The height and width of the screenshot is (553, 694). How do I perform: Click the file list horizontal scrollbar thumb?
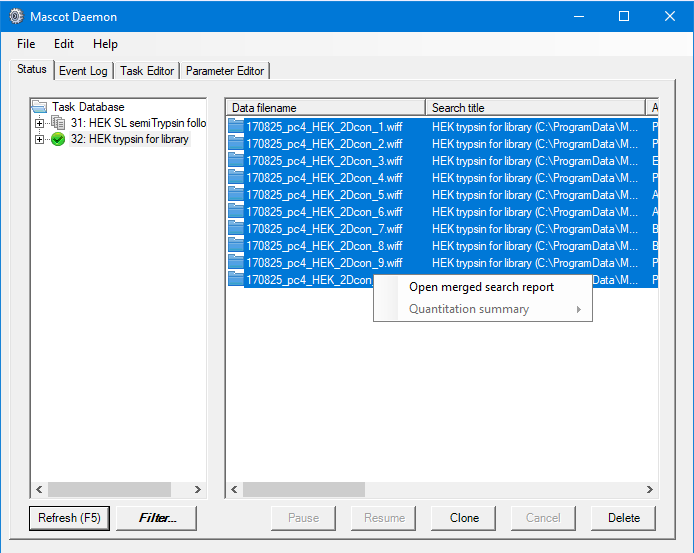tap(304, 489)
